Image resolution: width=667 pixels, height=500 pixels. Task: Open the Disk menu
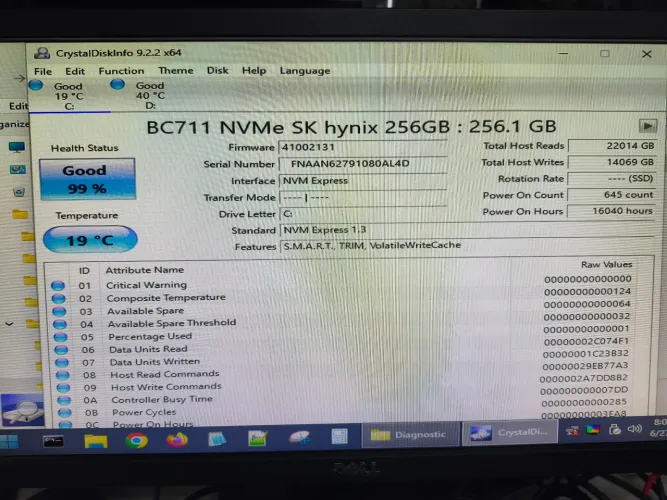(x=217, y=70)
